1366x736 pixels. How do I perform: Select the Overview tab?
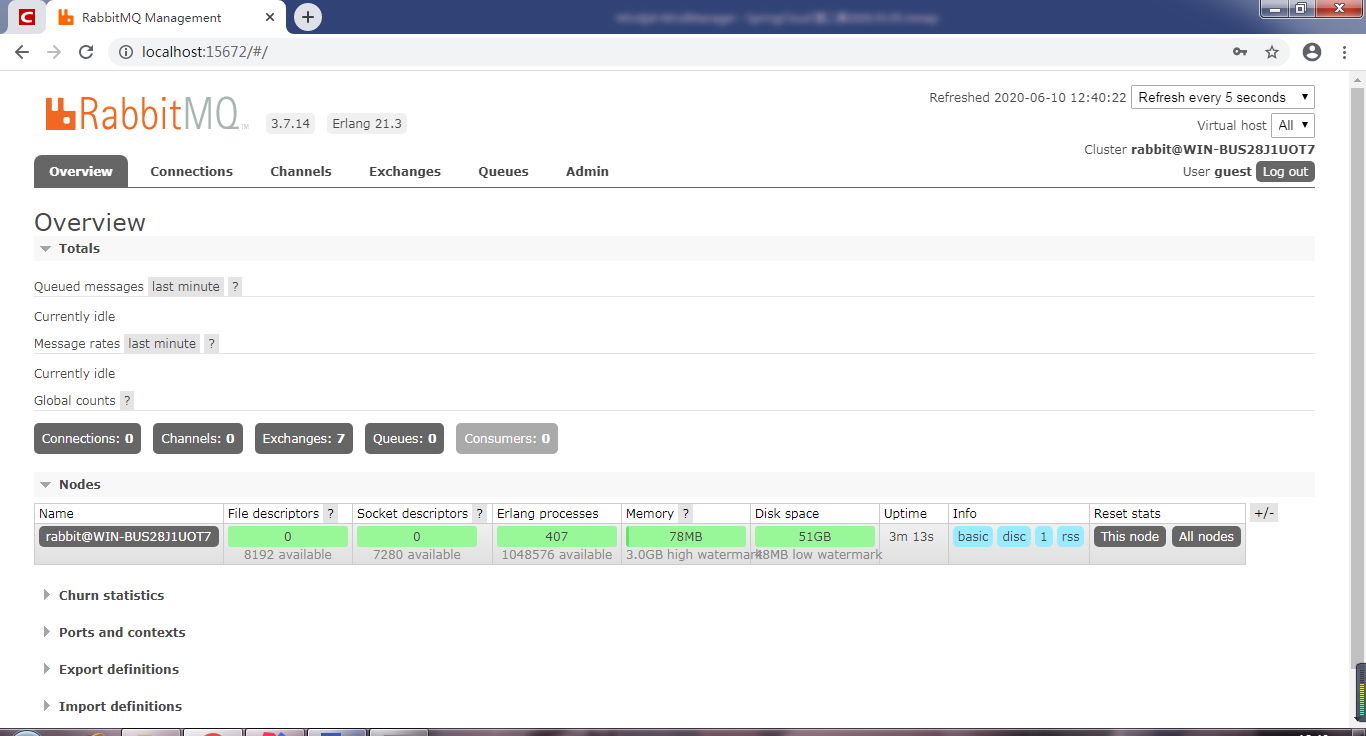click(x=81, y=171)
